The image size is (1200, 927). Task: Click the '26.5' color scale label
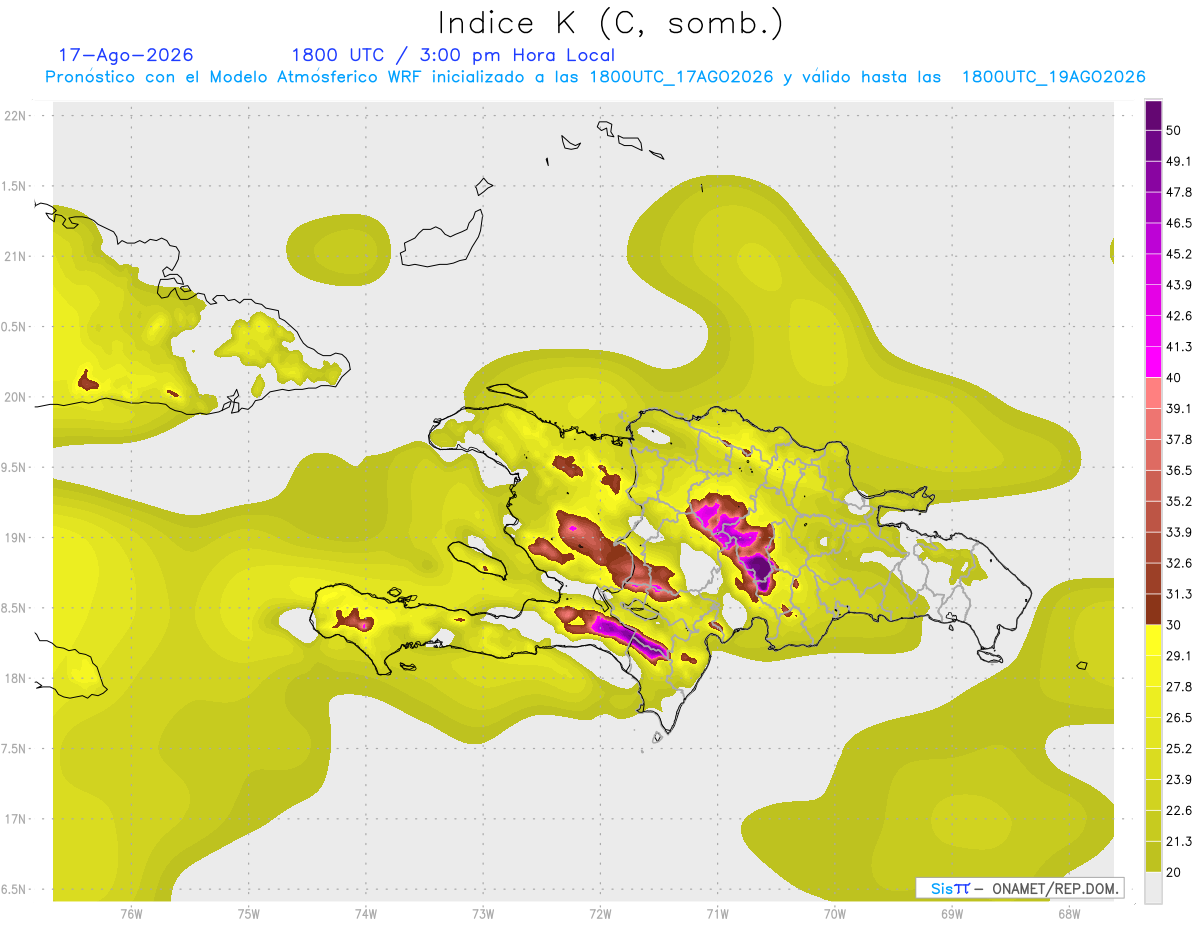[x=1179, y=718]
